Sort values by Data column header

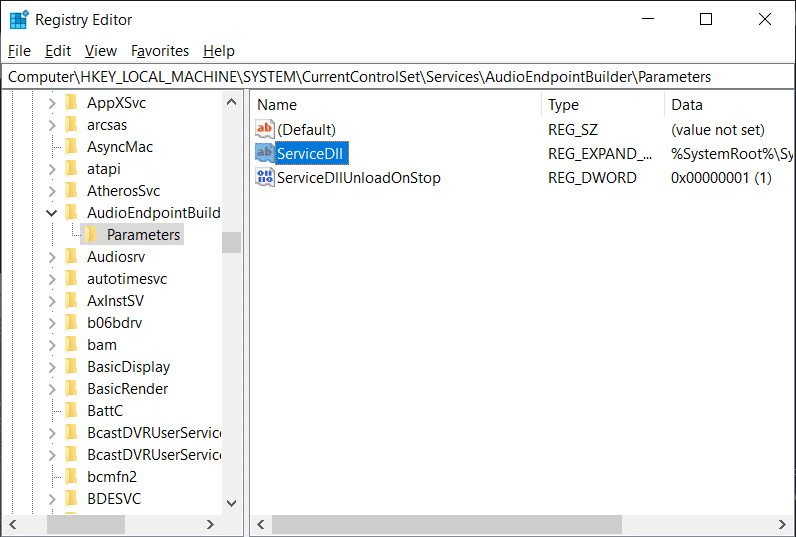729,105
